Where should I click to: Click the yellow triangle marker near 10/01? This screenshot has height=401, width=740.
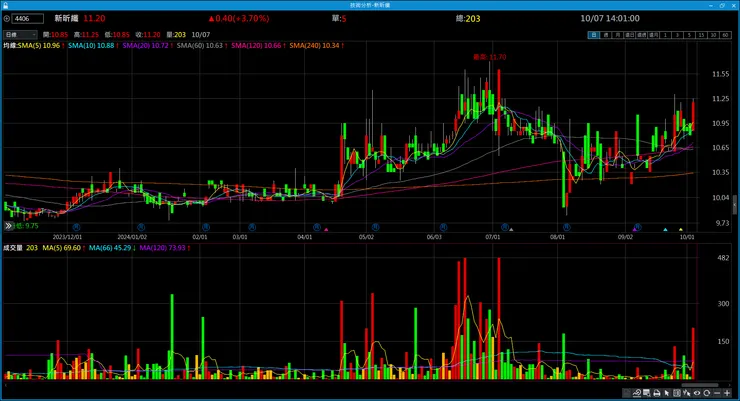point(681,230)
